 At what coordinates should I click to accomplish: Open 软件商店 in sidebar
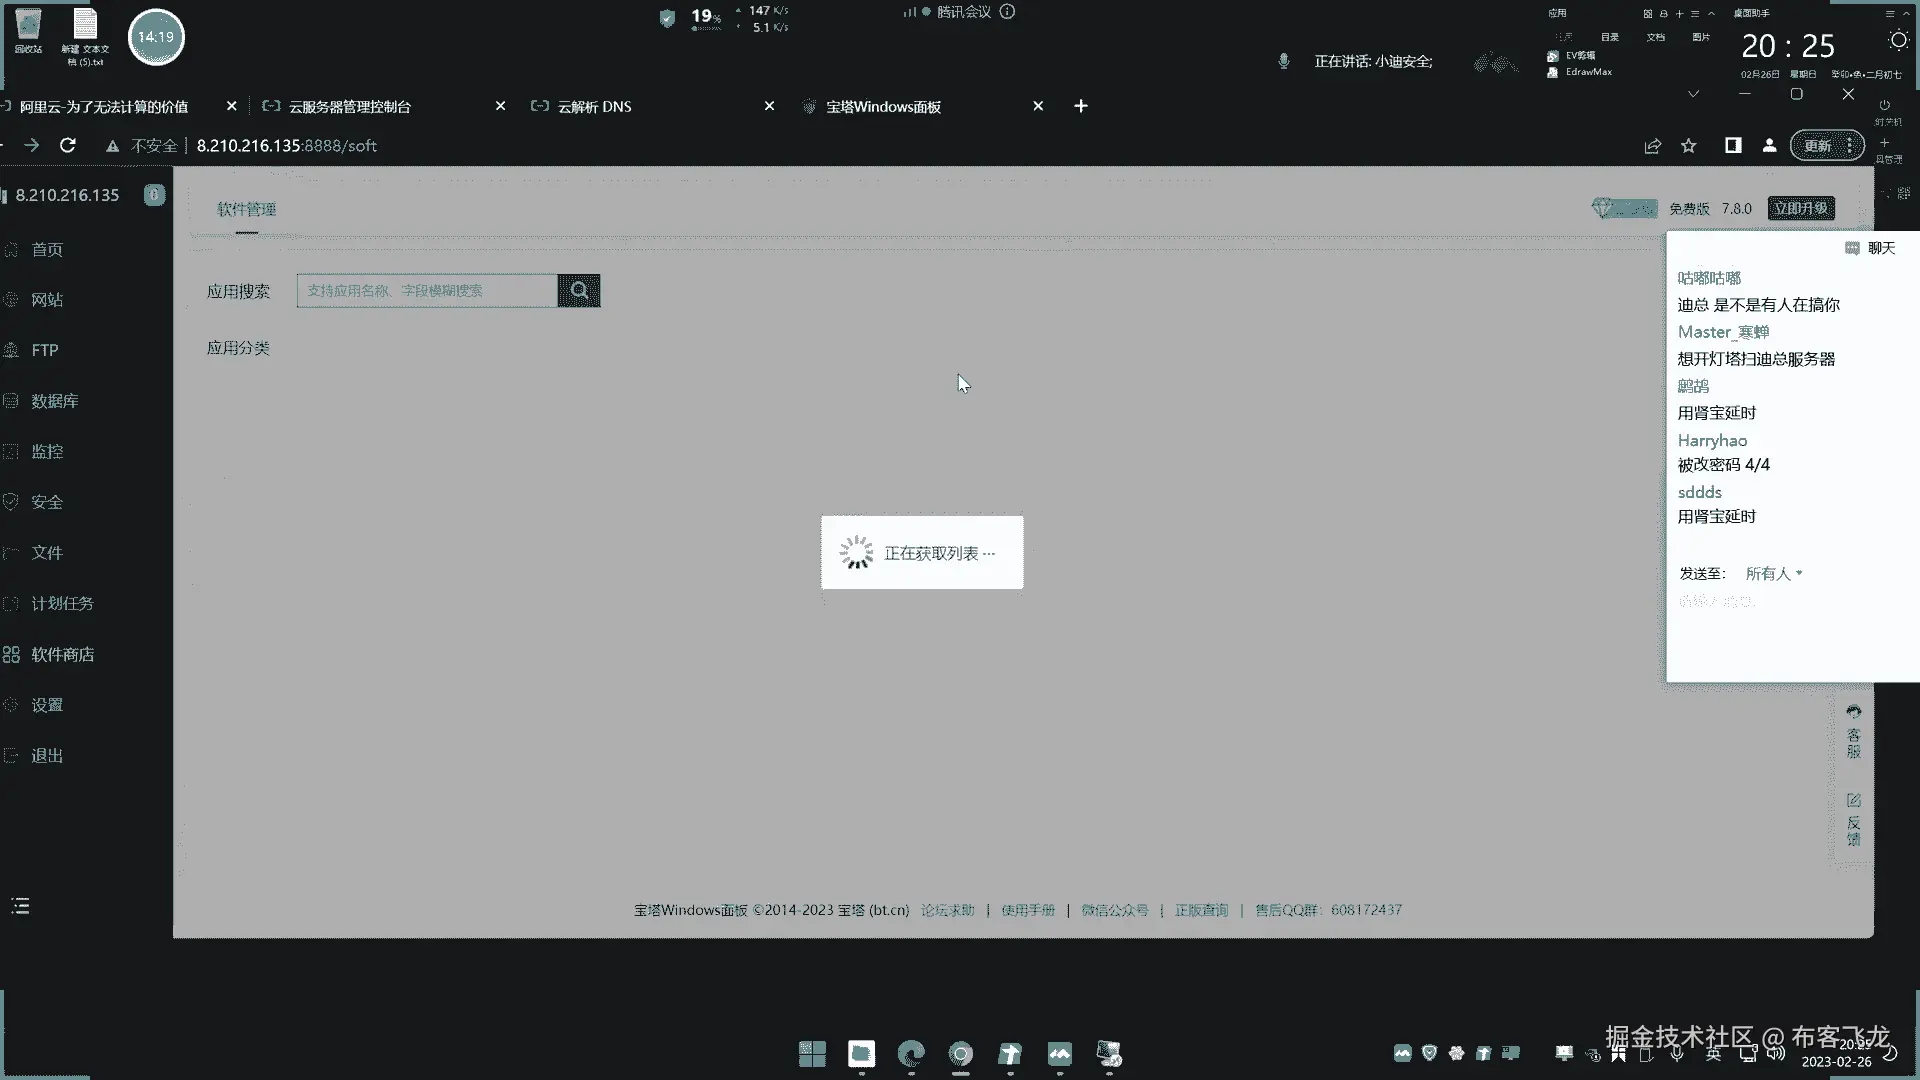[x=62, y=654]
